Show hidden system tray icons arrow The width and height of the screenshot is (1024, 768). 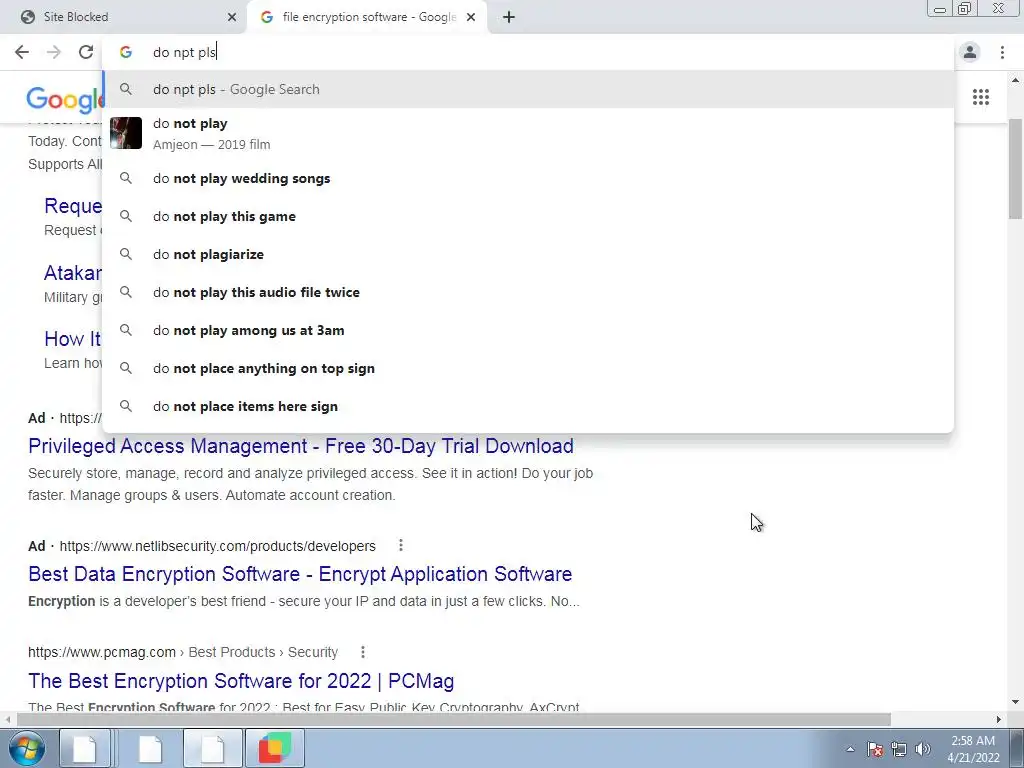click(x=850, y=749)
